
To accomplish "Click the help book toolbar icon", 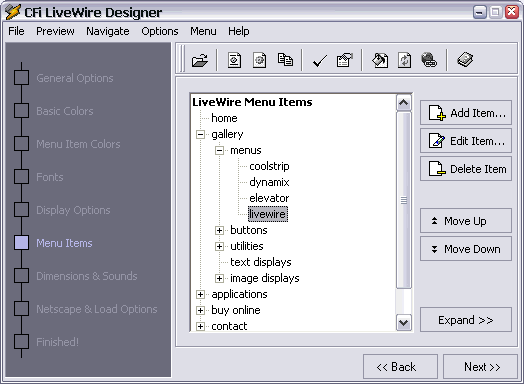I will click(465, 60).
